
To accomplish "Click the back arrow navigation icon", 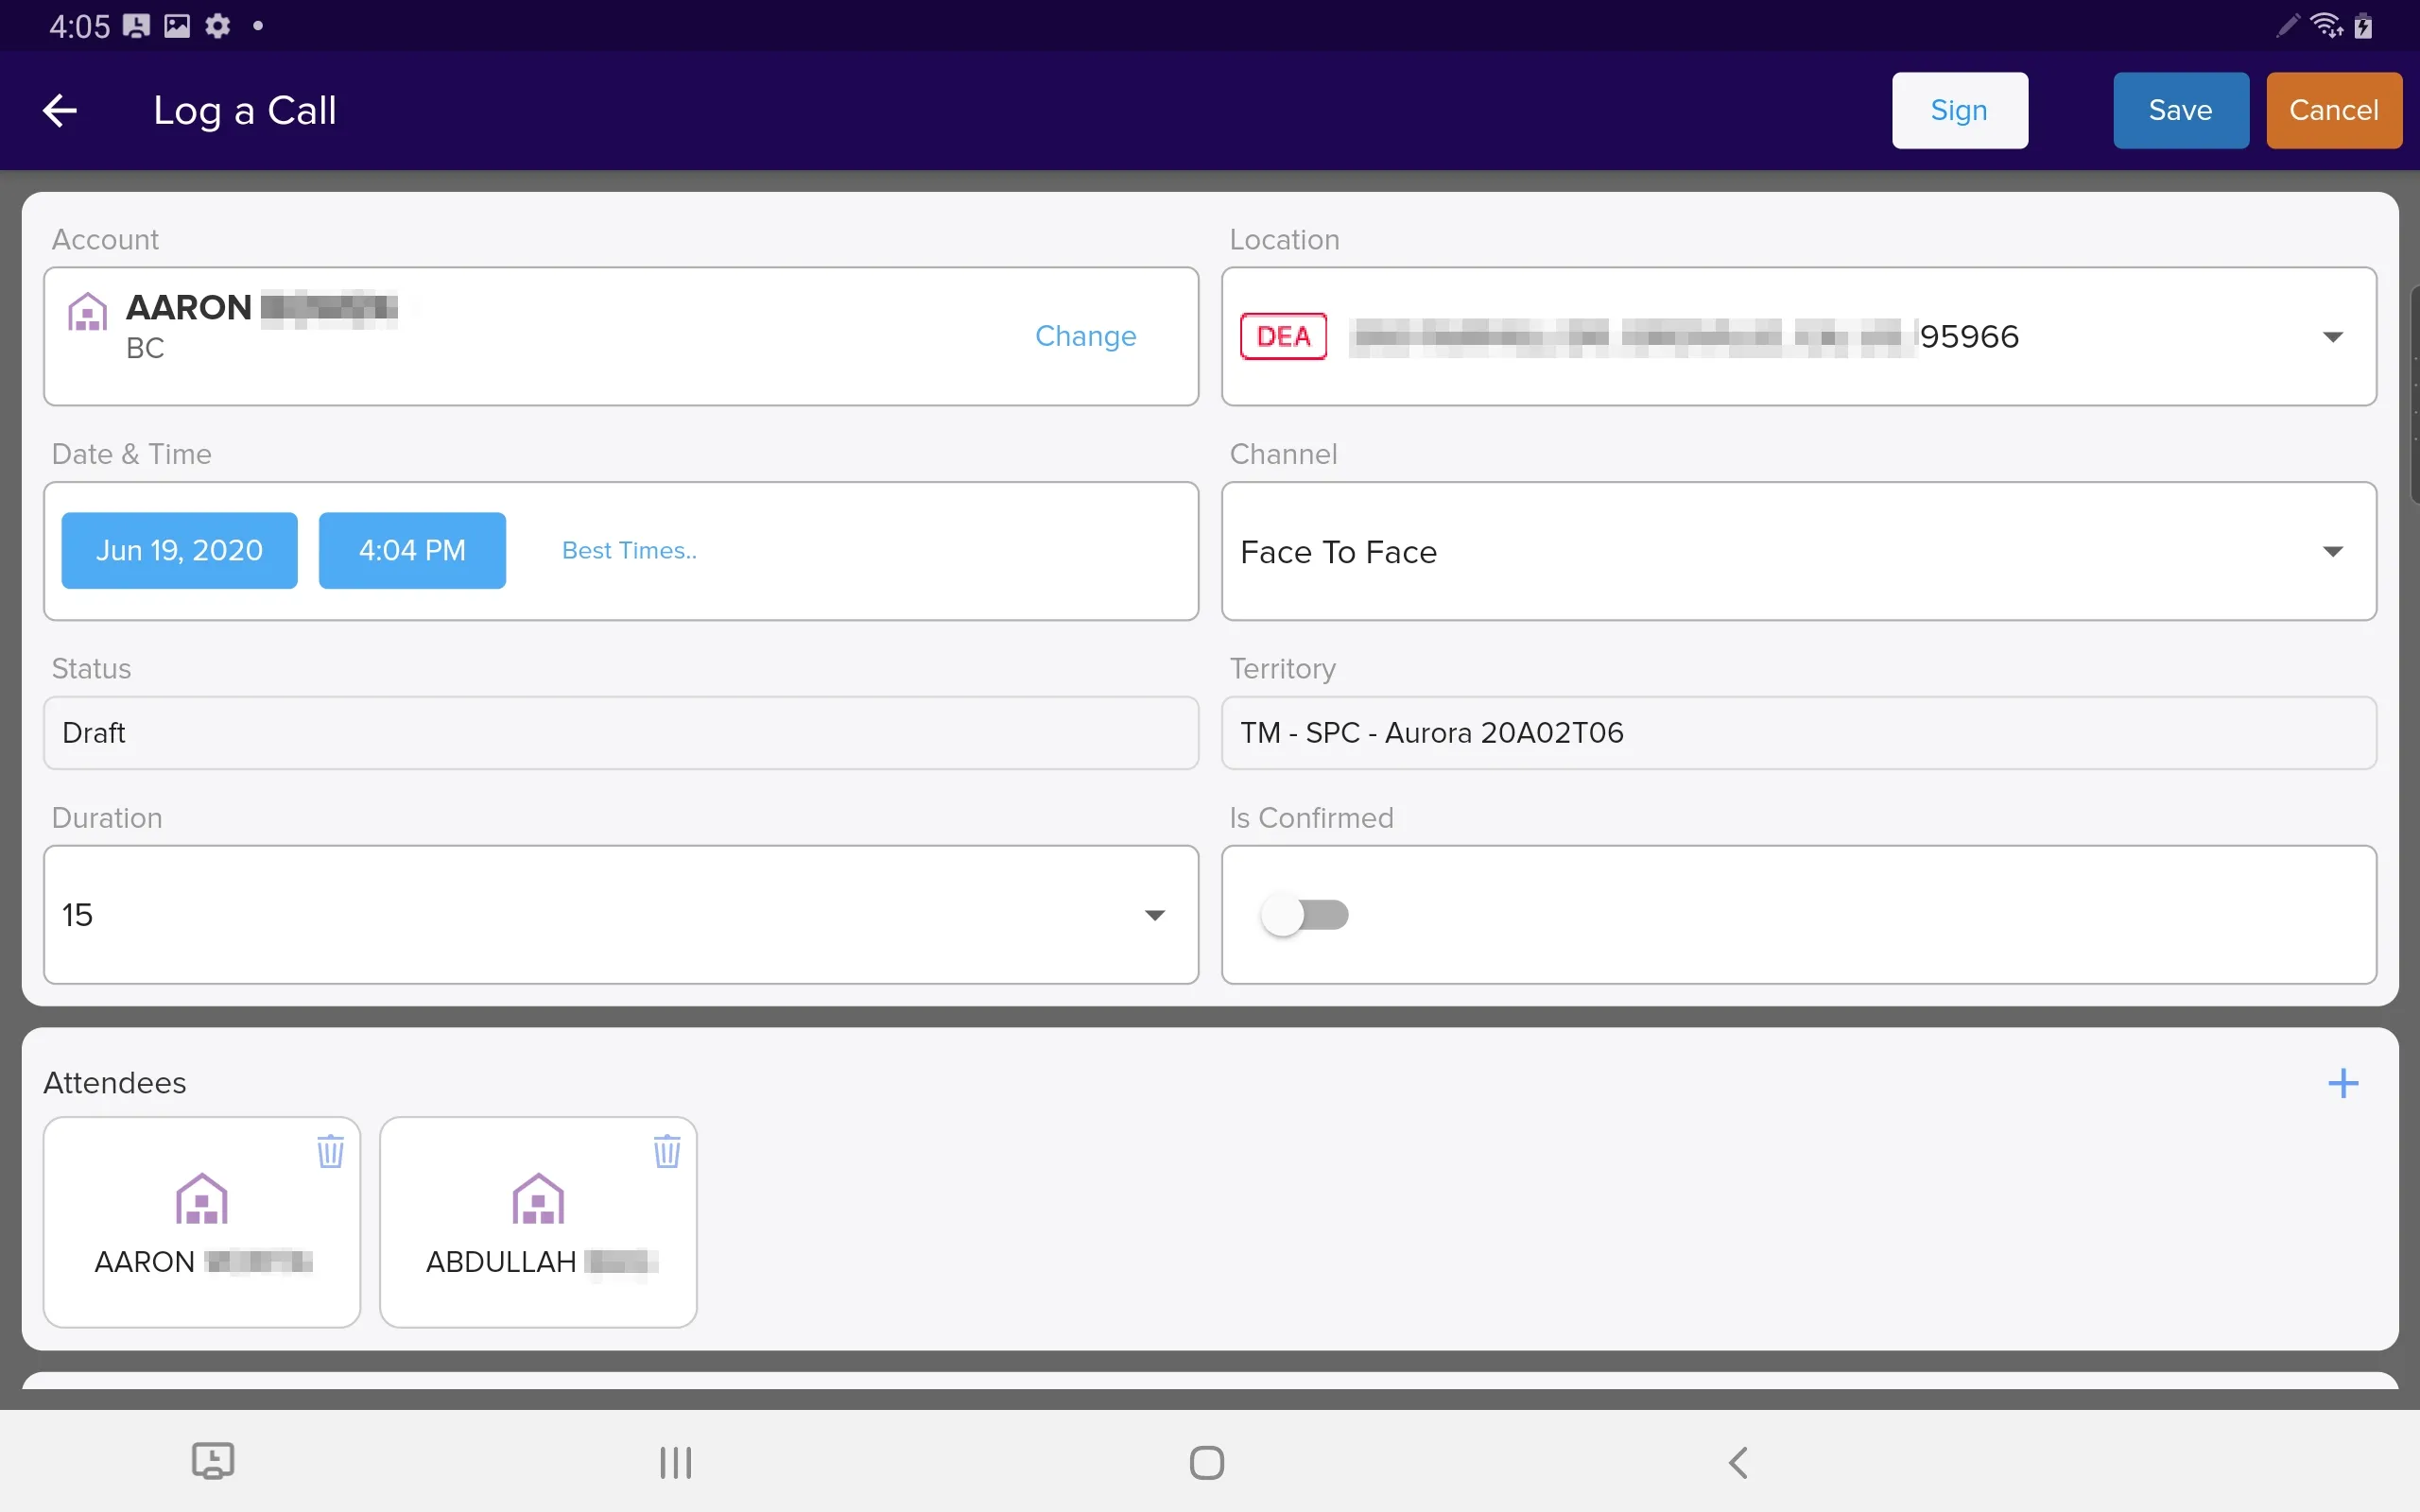I will click(60, 108).
